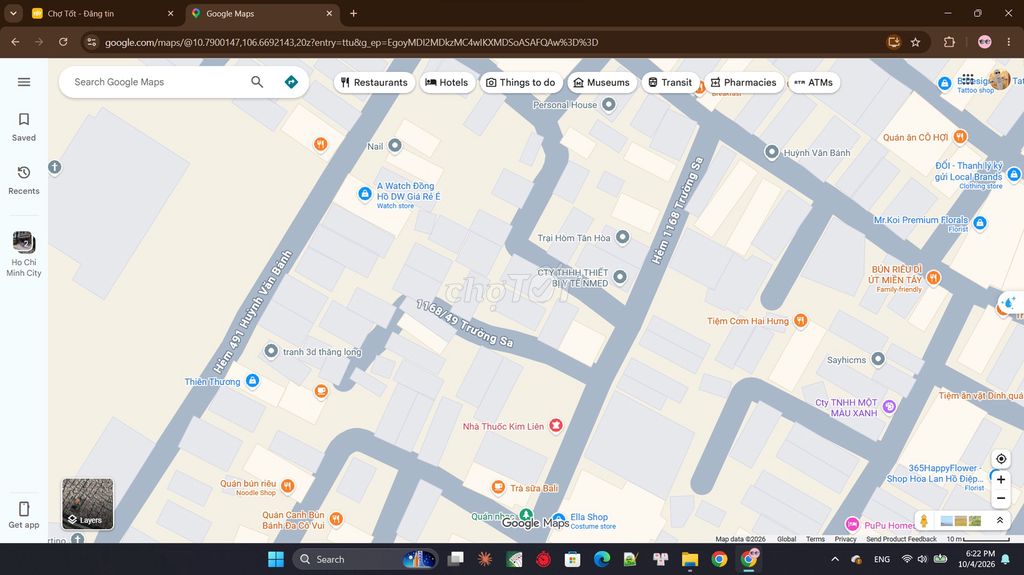Screen dimensions: 1024x575
Task: Click Cty TNHH MỘT MÀU XANH marker
Action: click(889, 406)
